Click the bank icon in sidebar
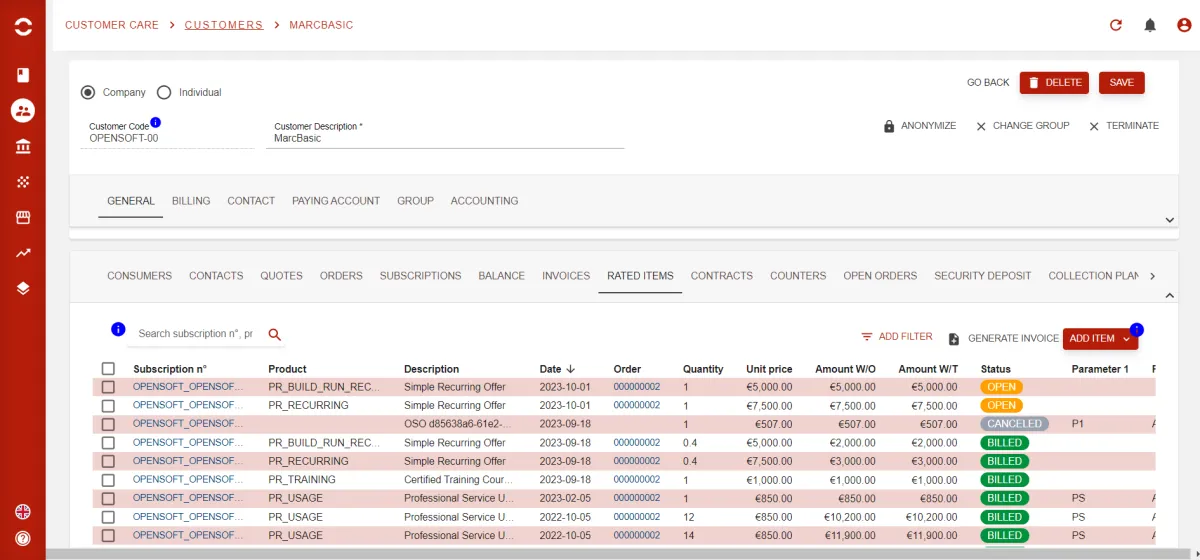This screenshot has height=560, width=1200. 23,147
